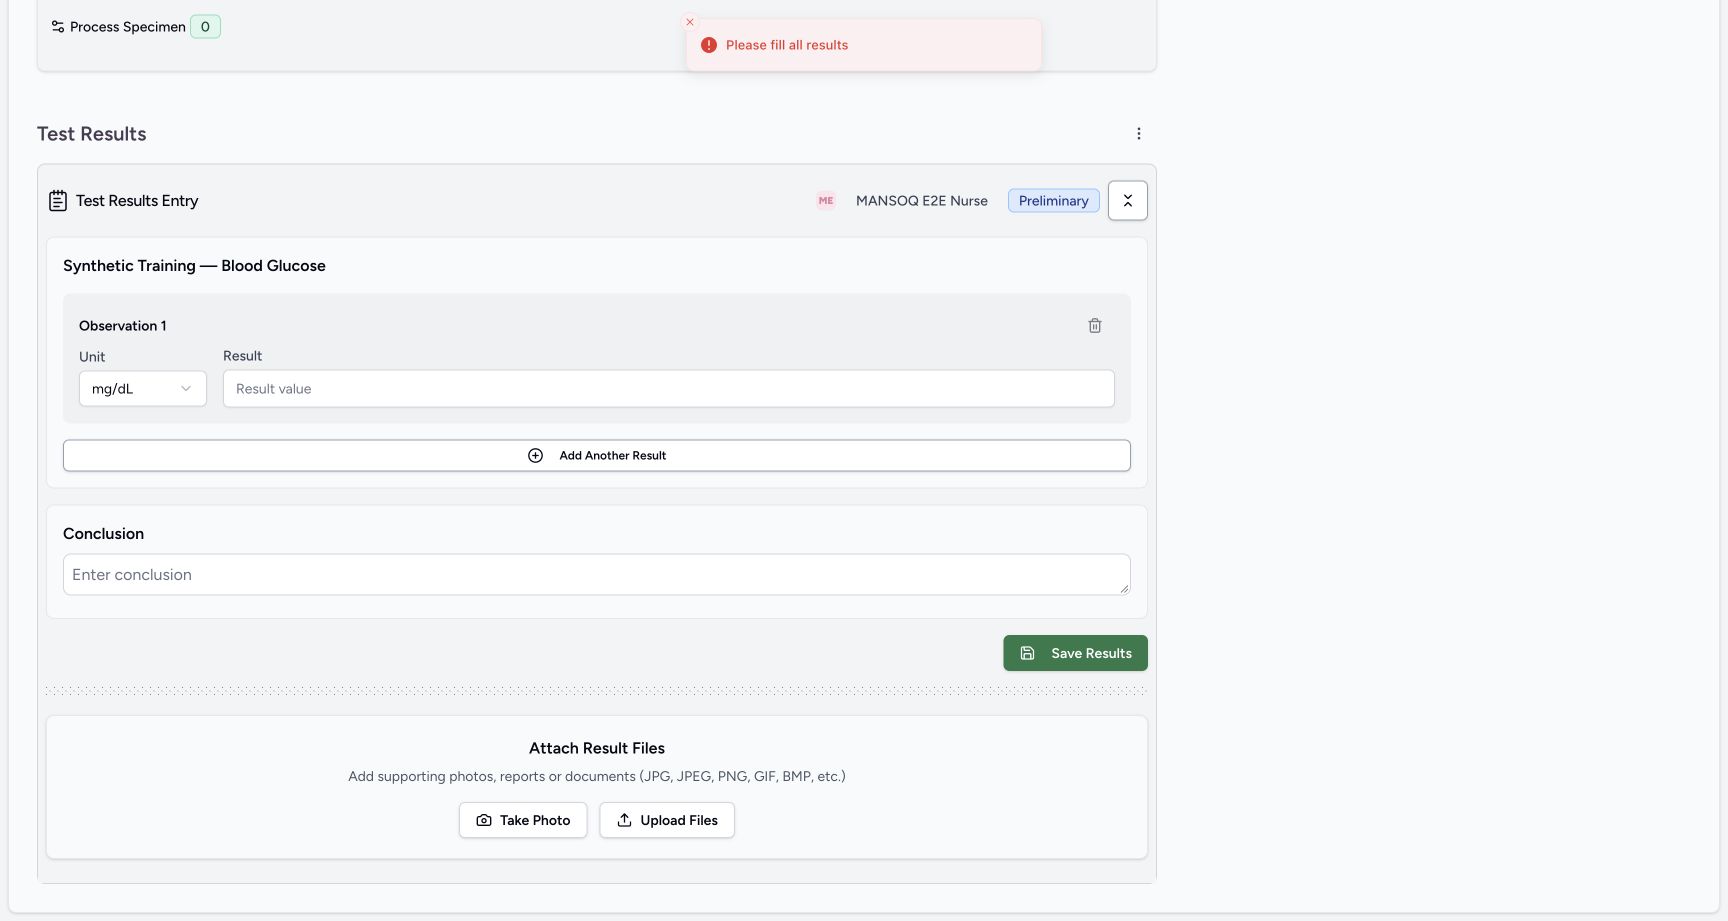Click the Process Specimen label
The image size is (1728, 921).
(128, 27)
